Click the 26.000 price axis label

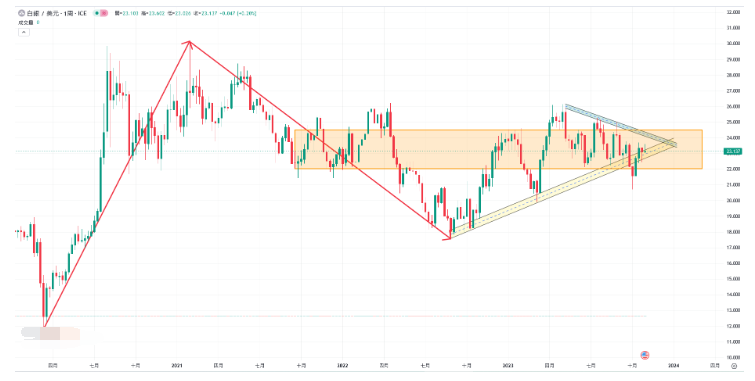click(x=733, y=106)
